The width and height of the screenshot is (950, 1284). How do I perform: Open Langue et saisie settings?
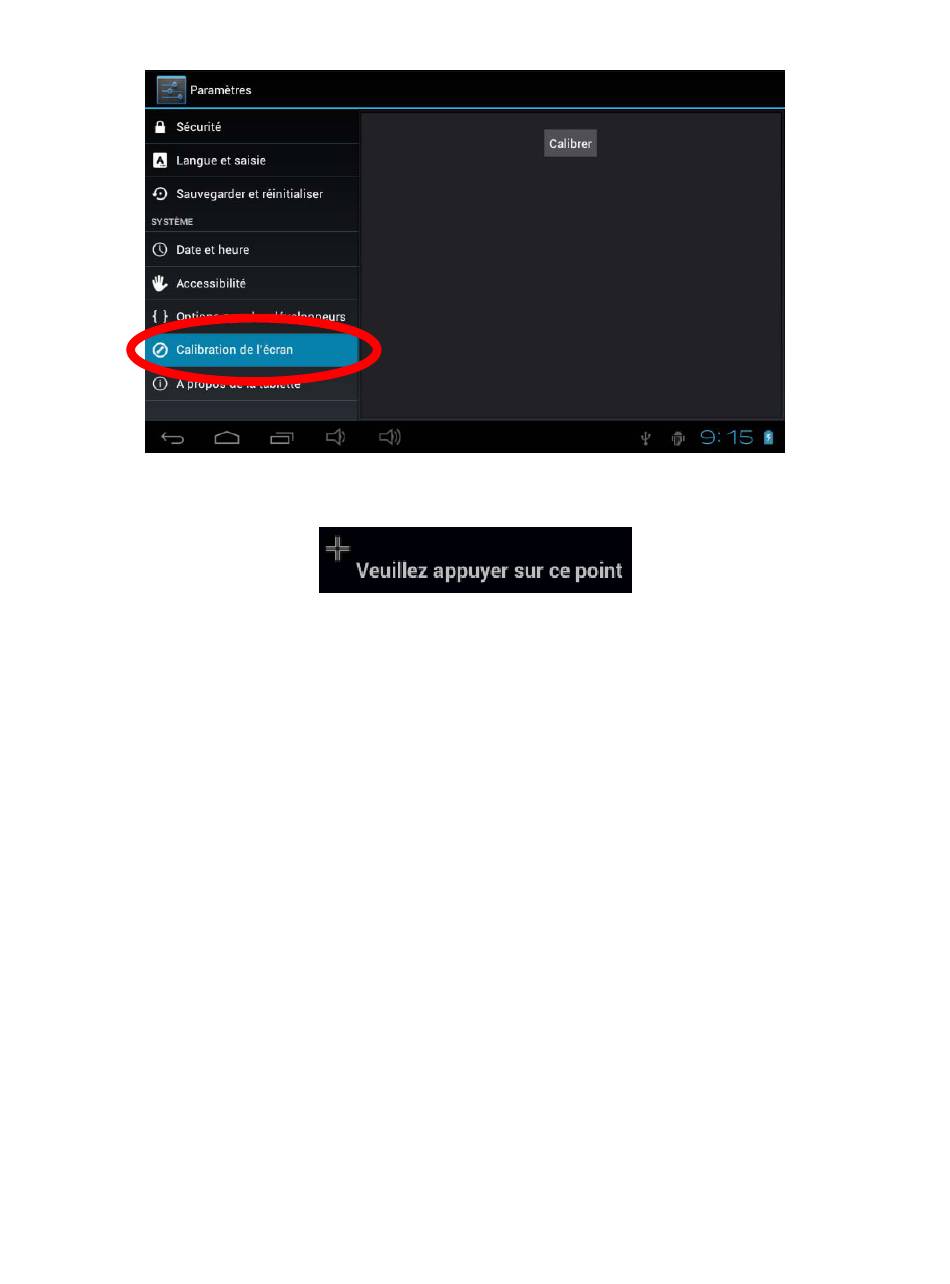coord(252,160)
